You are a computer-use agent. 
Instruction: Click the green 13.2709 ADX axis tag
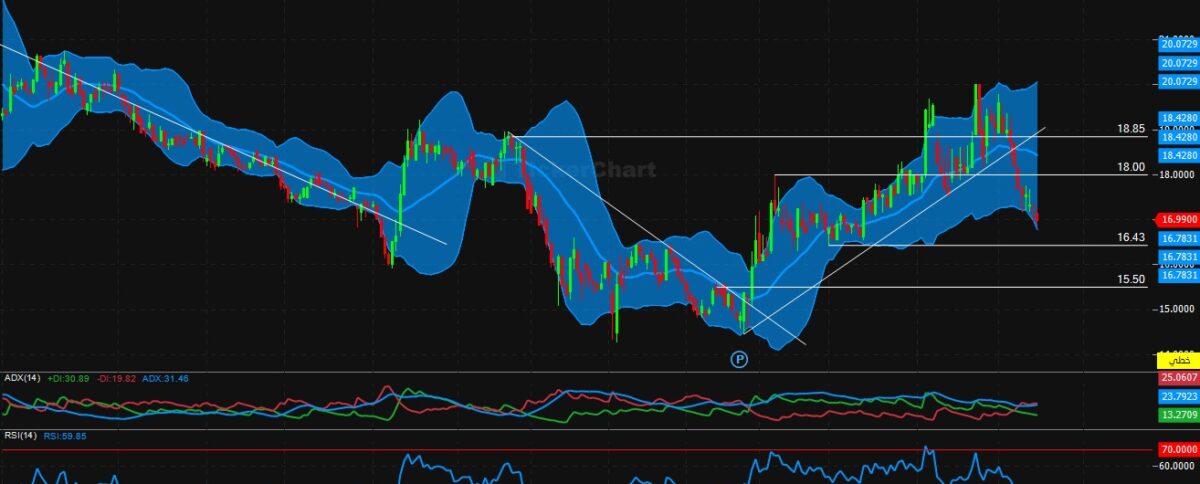tap(1177, 413)
